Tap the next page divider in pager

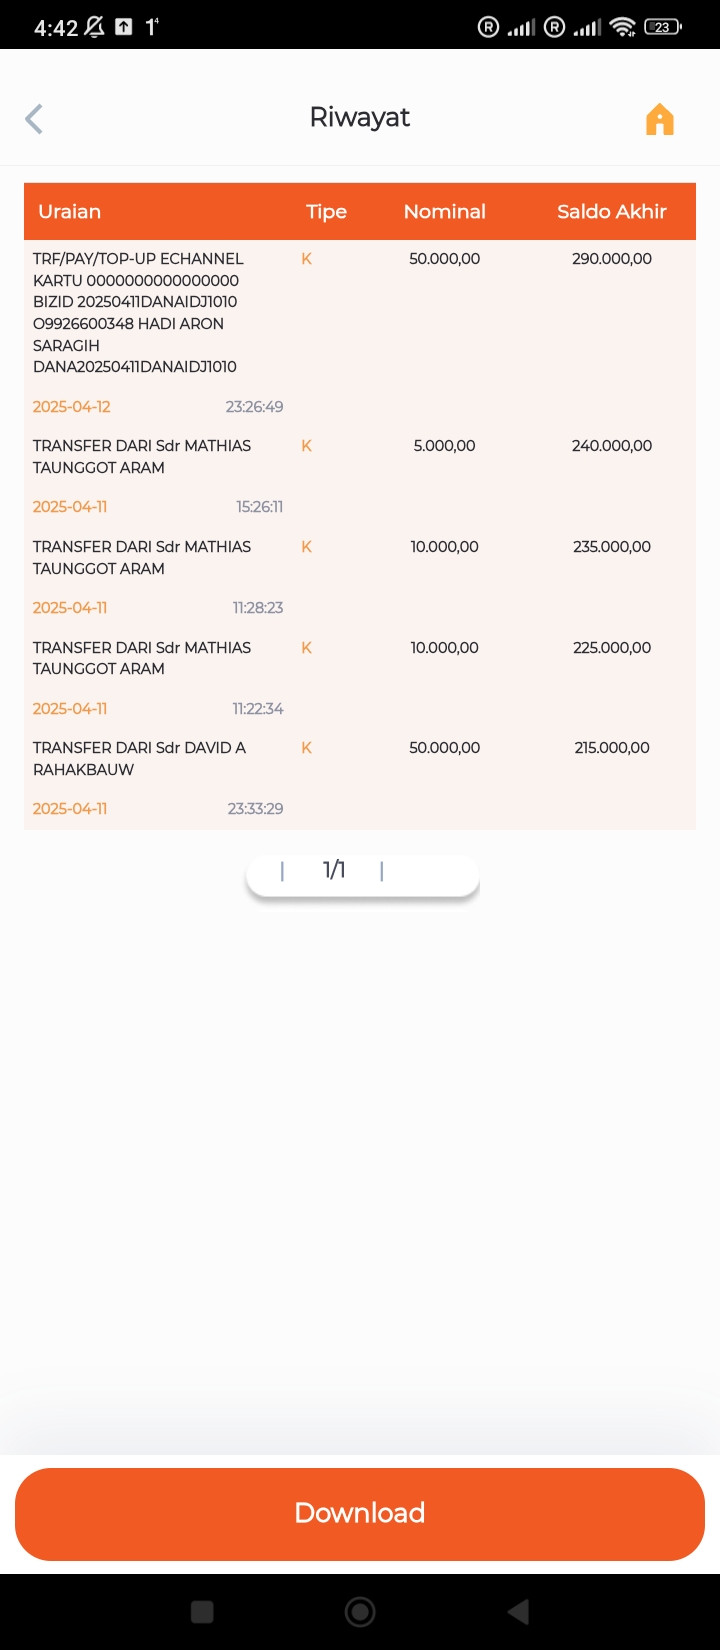(382, 871)
